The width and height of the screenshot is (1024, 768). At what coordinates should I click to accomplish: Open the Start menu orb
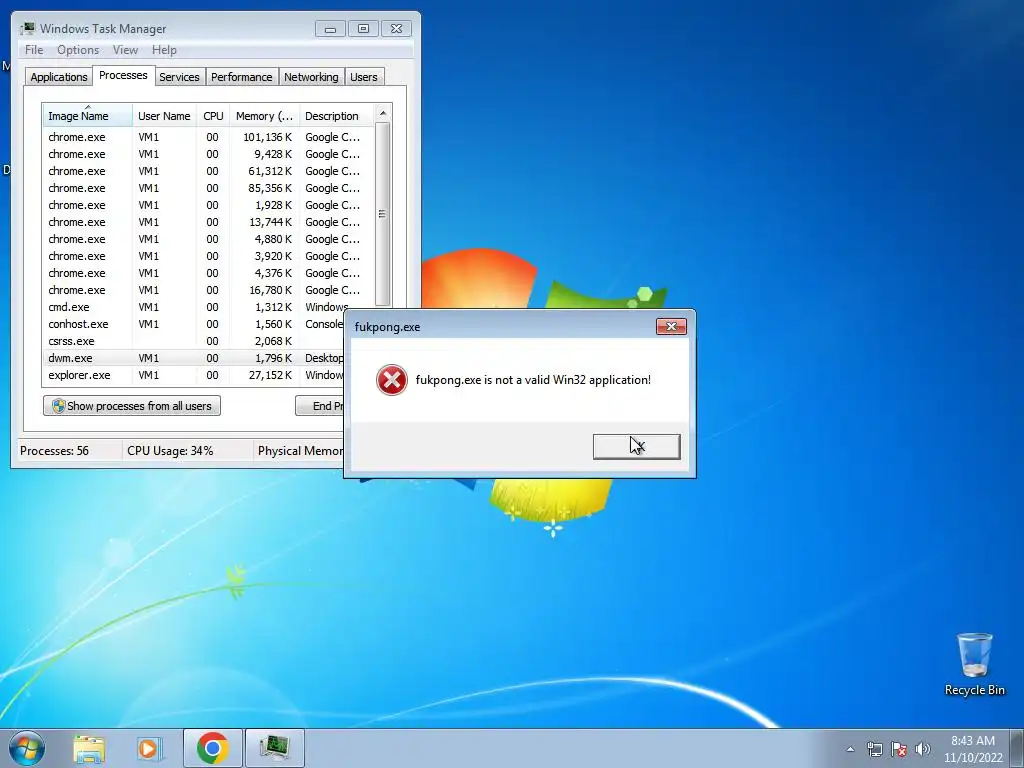coord(27,748)
